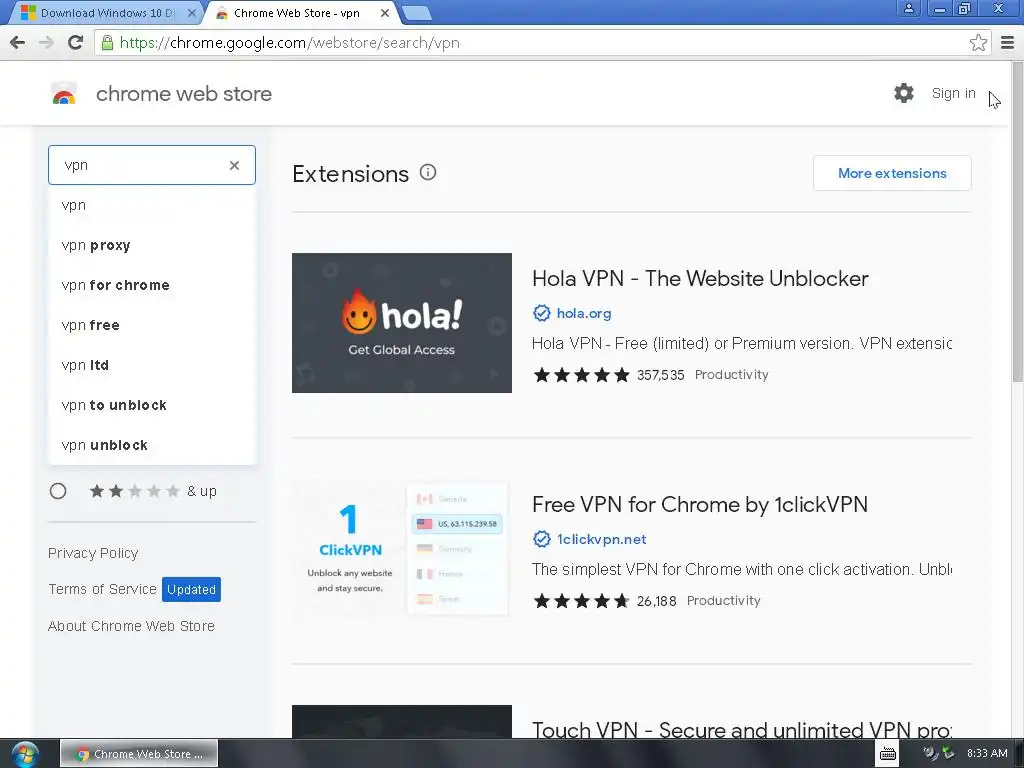The width and height of the screenshot is (1024, 768).
Task: Click the 1clickvpn.net verified badge
Action: (541, 539)
